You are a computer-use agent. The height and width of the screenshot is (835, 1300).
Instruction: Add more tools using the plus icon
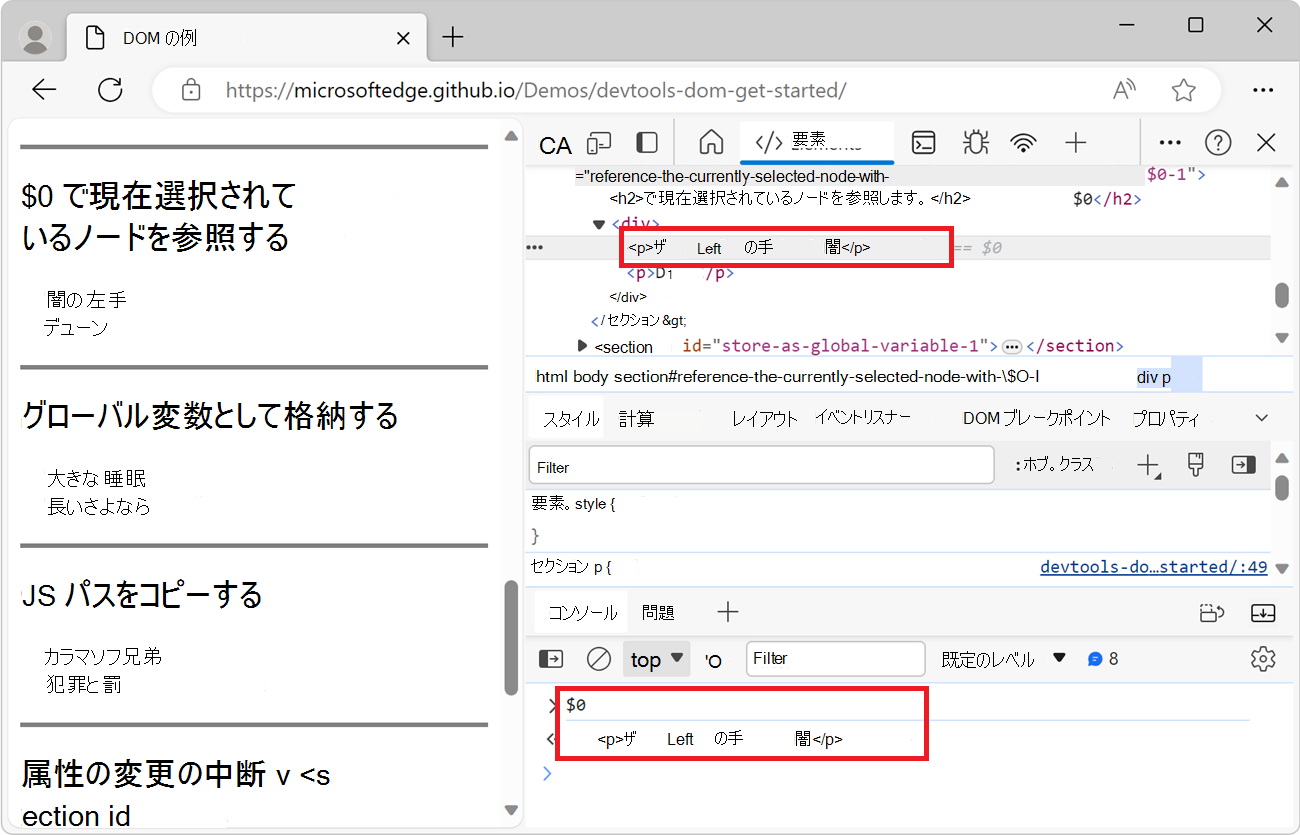tap(1075, 143)
